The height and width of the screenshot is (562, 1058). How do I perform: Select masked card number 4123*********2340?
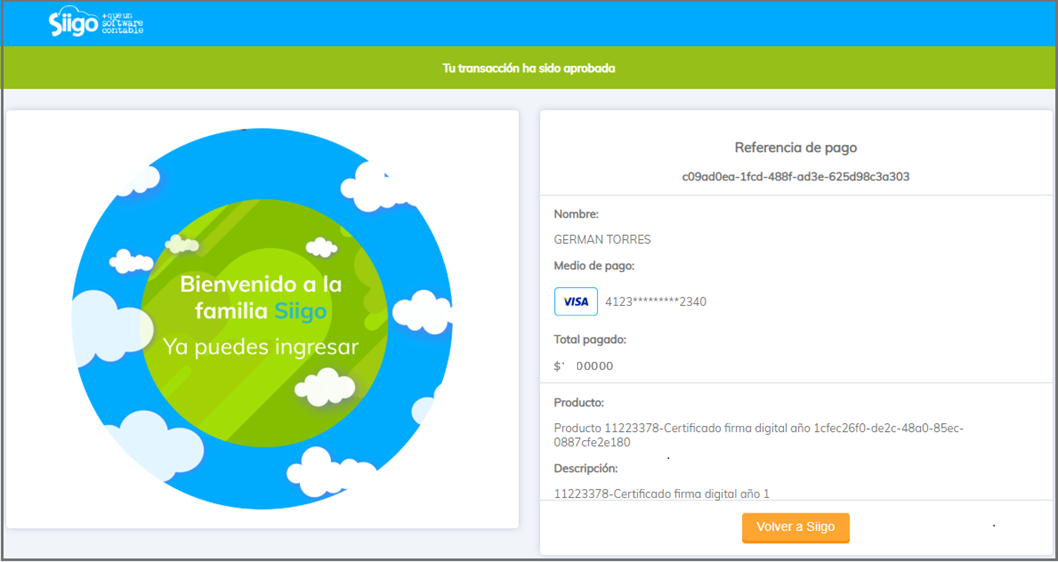[x=656, y=302]
